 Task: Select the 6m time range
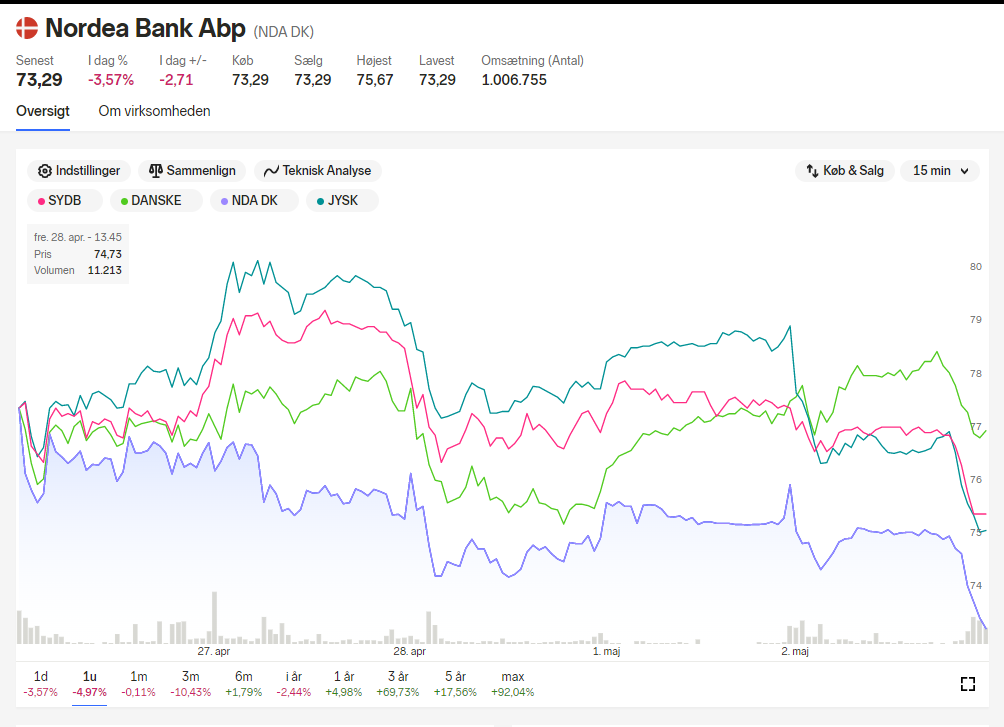coord(244,683)
